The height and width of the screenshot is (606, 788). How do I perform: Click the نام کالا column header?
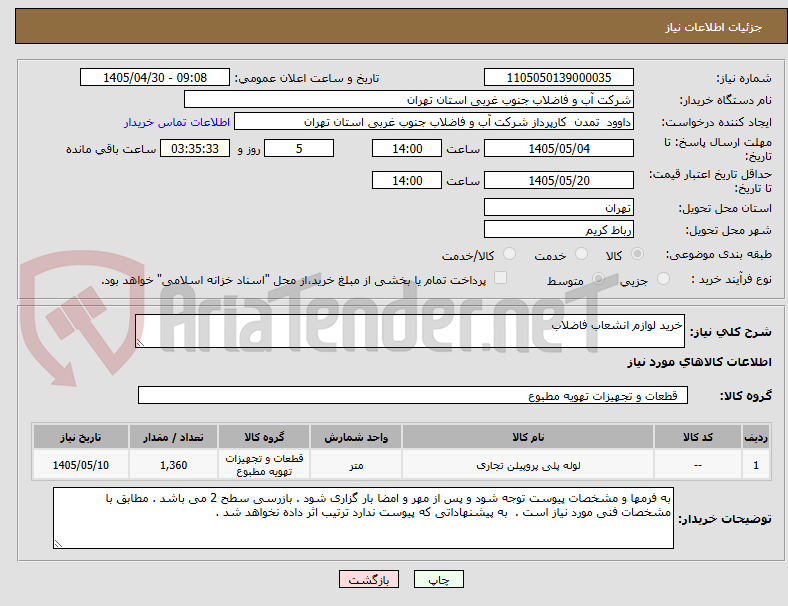tap(528, 437)
